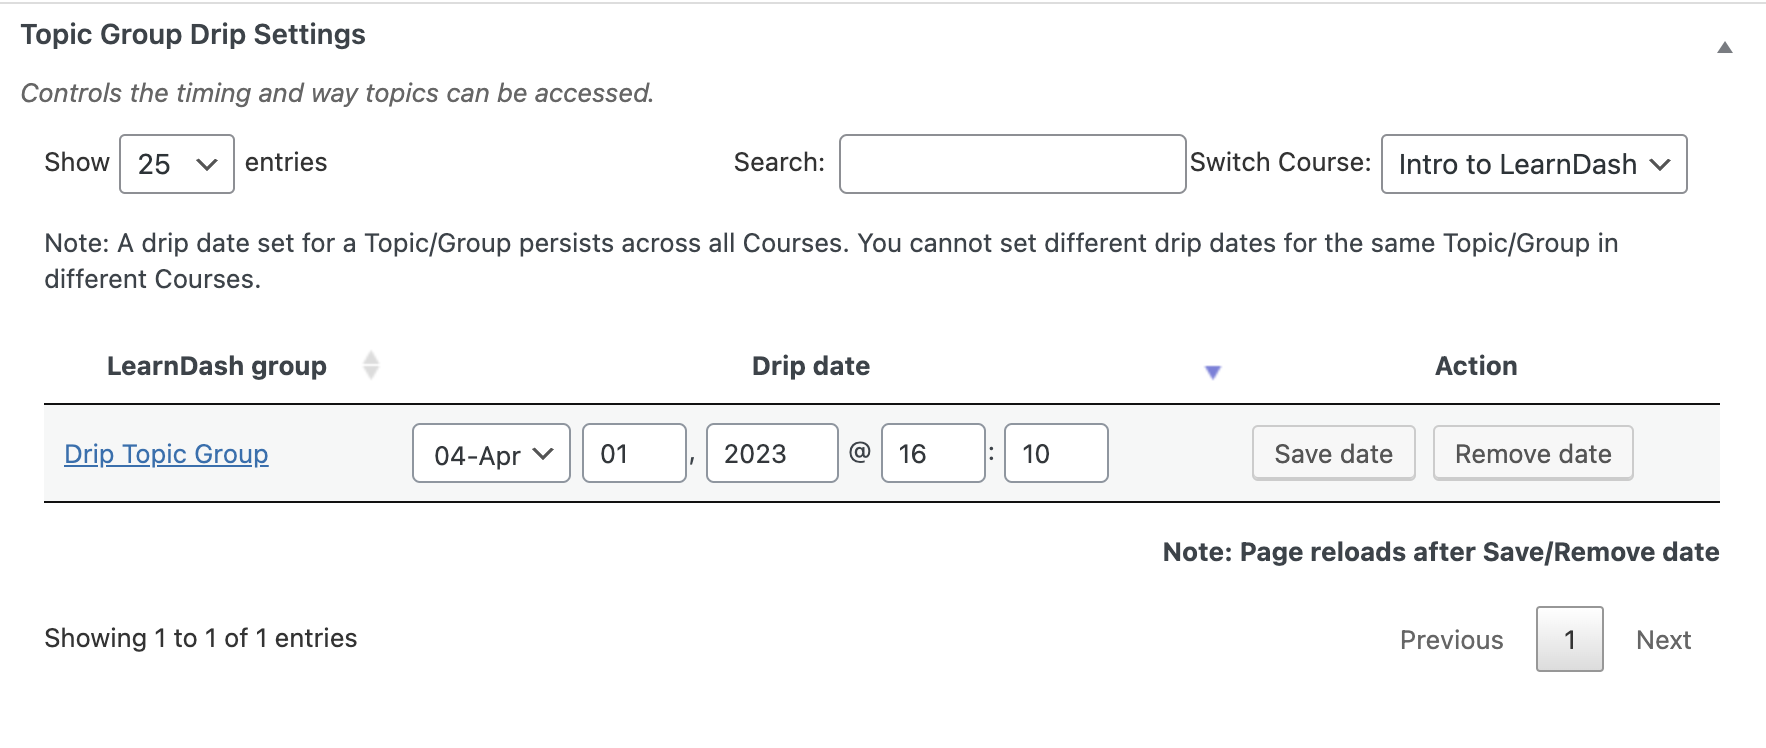Click the Action column header
The image size is (1766, 748).
click(x=1475, y=366)
